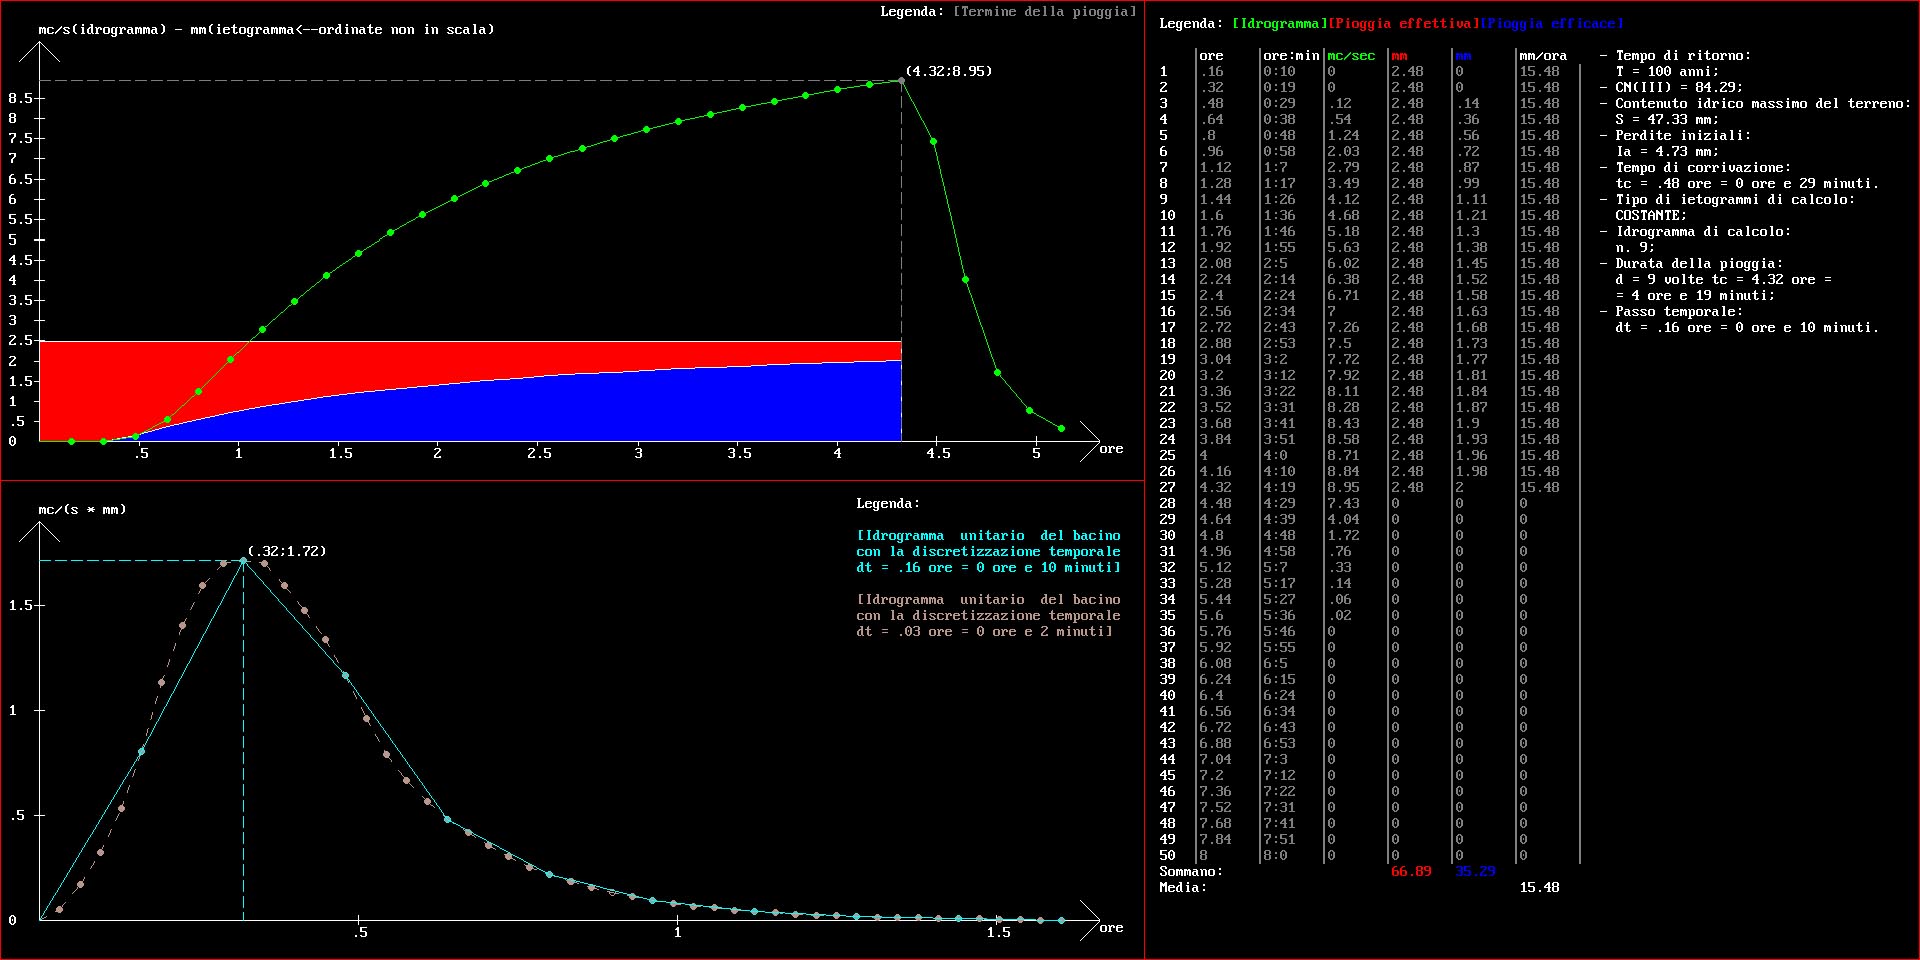Select the green Idrogramma legend entry
Screen dimensions: 1920x960
[1278, 23]
